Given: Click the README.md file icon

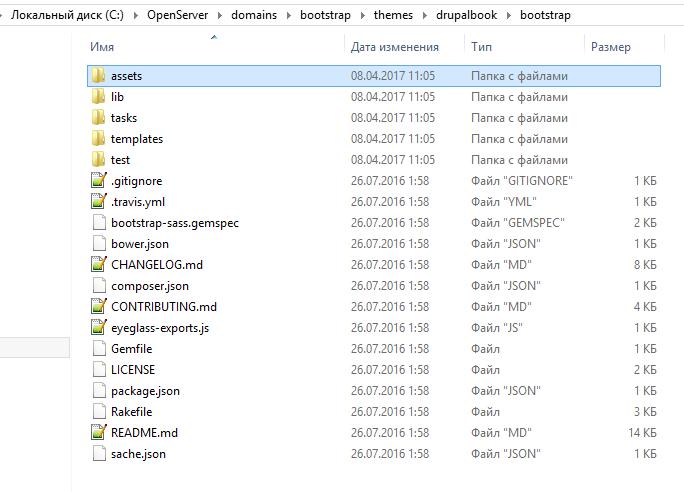Looking at the screenshot, I should pyautogui.click(x=99, y=433).
